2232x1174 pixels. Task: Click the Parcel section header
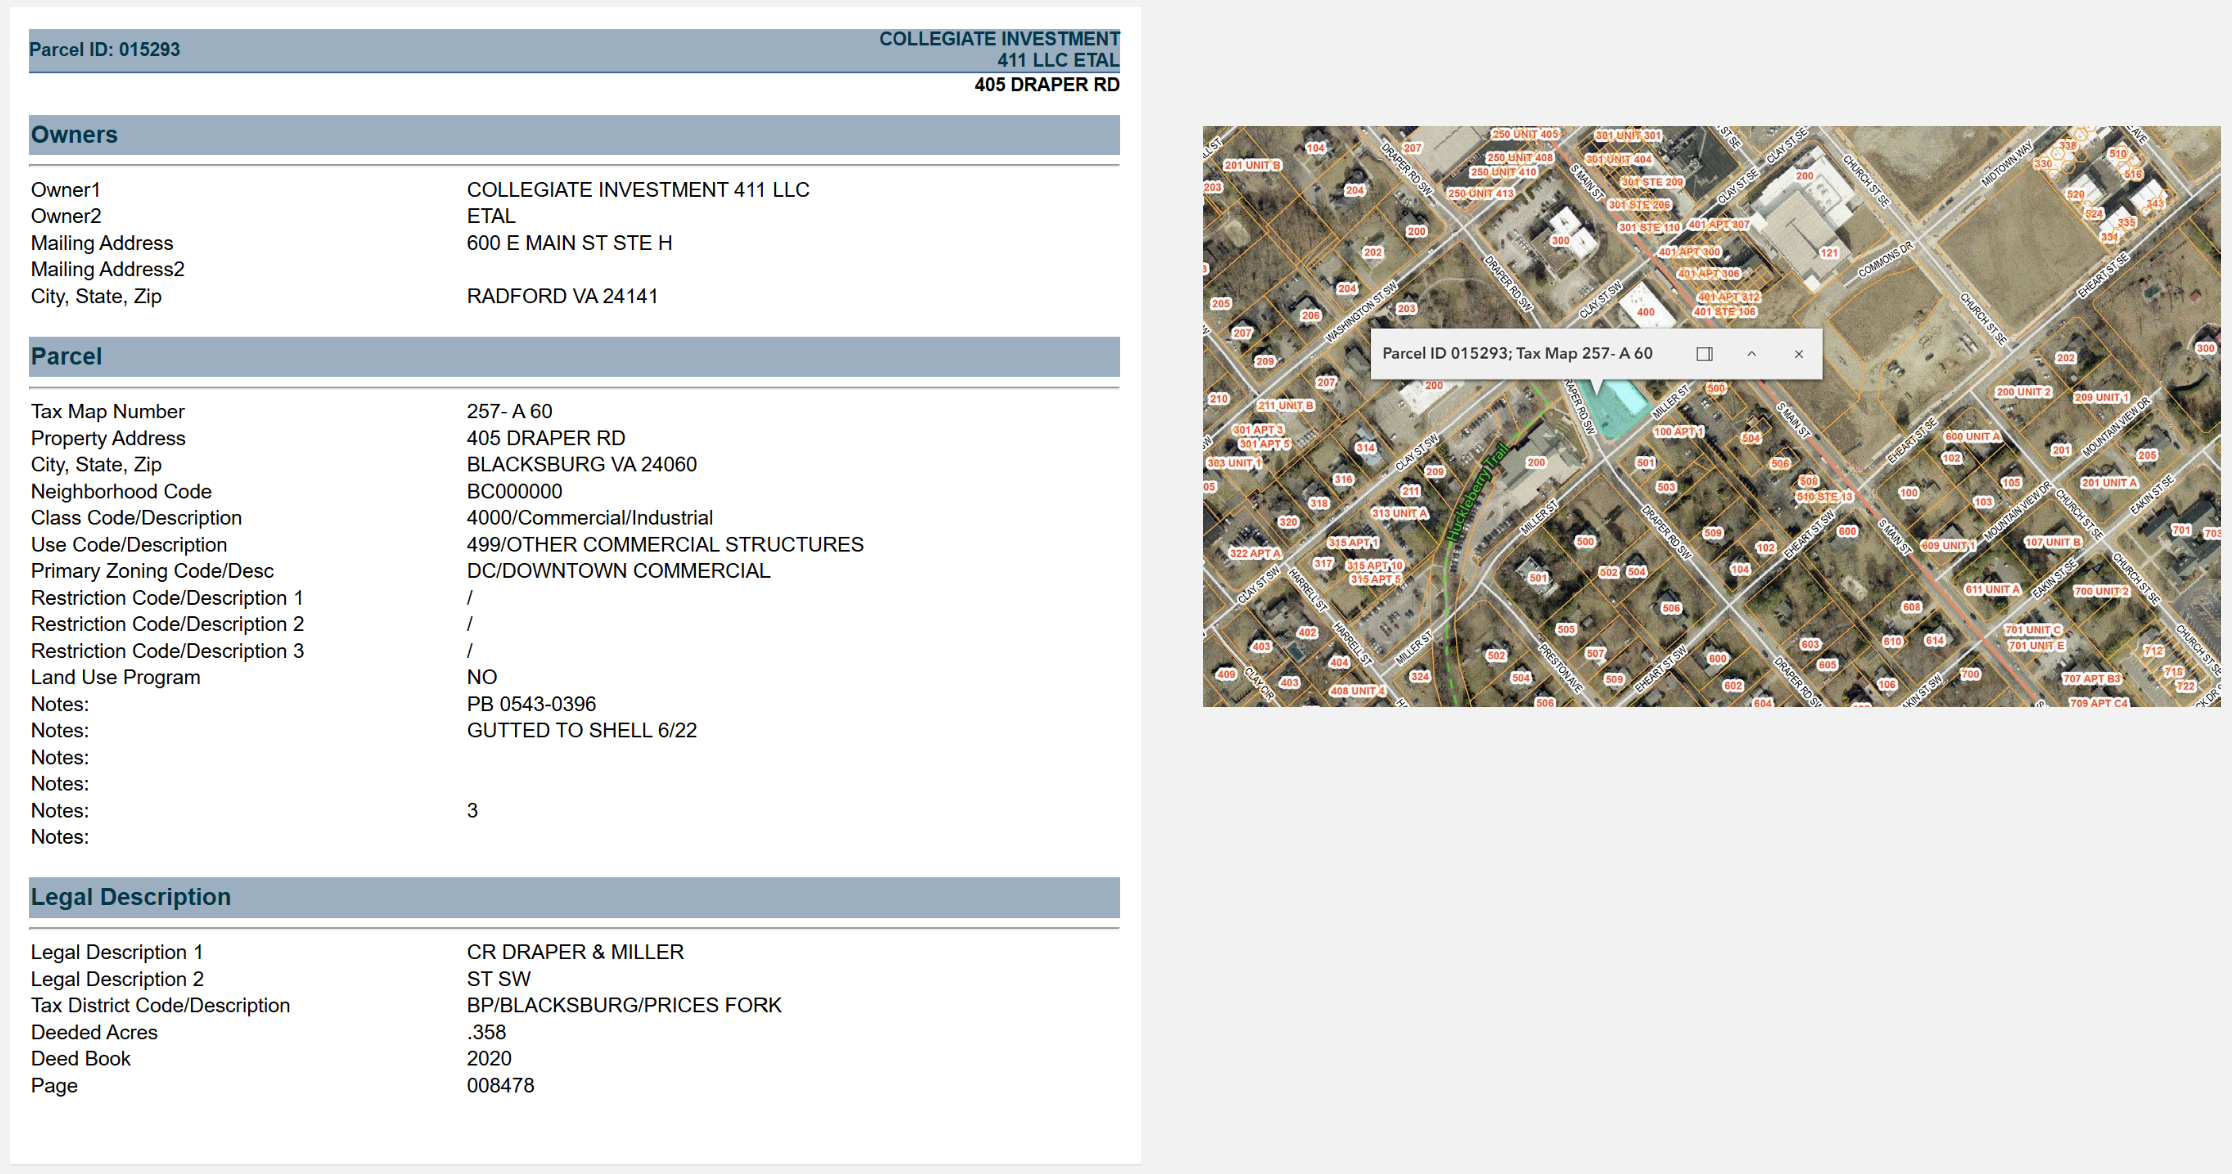(66, 357)
